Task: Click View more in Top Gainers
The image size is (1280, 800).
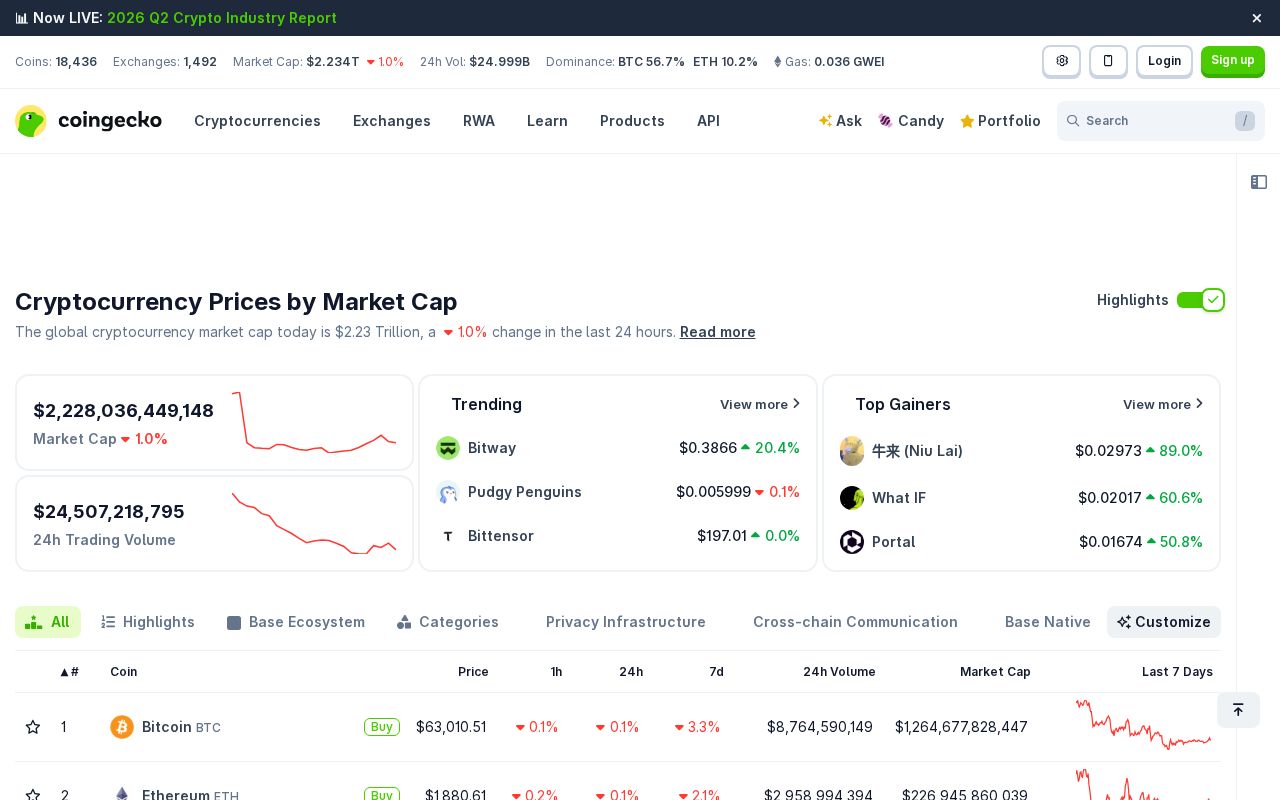Action: 1163,404
